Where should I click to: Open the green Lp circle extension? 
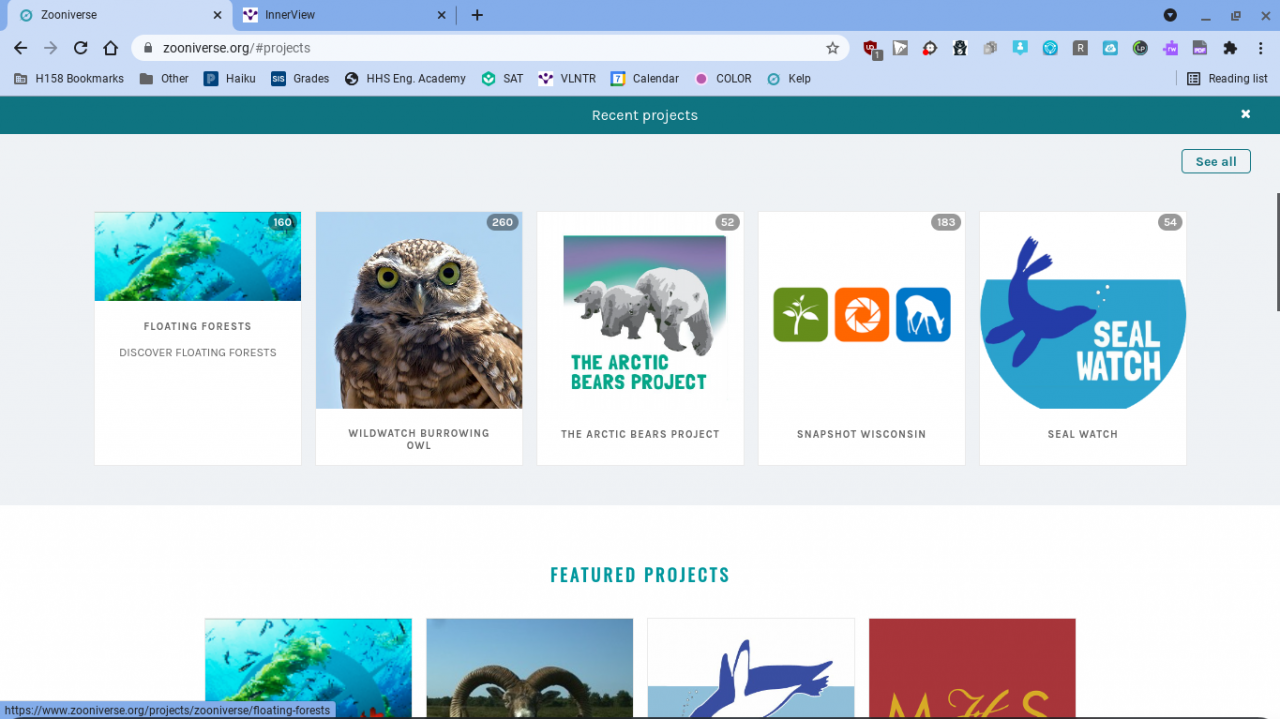click(x=1140, y=48)
